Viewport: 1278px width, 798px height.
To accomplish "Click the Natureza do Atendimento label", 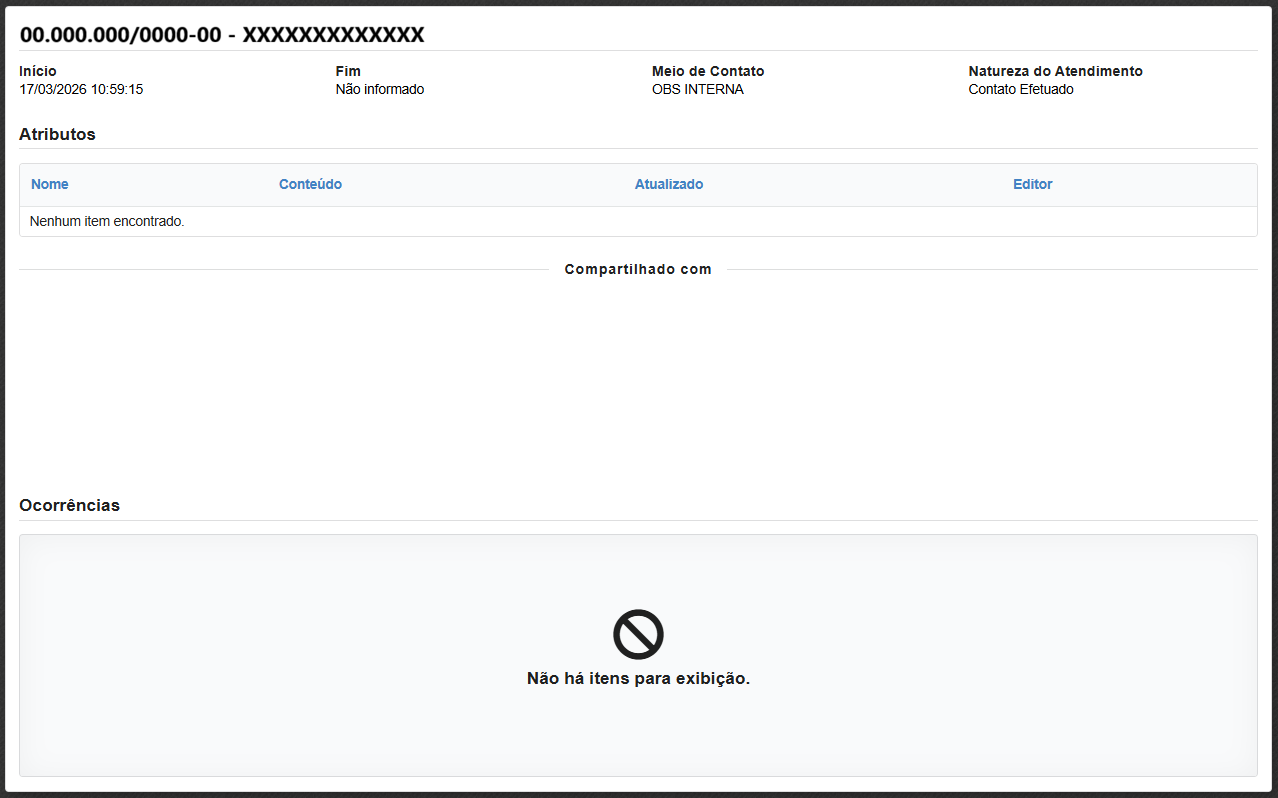I will pos(1055,71).
